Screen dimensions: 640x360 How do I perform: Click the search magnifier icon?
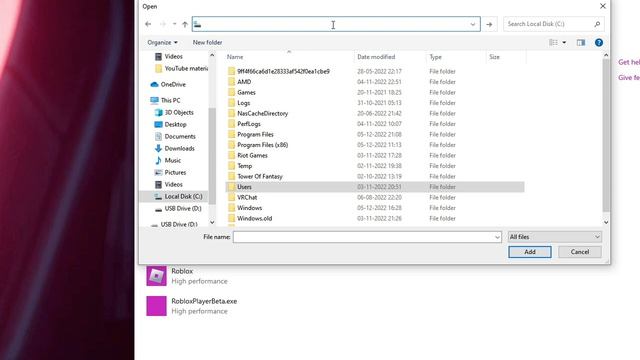pos(597,24)
